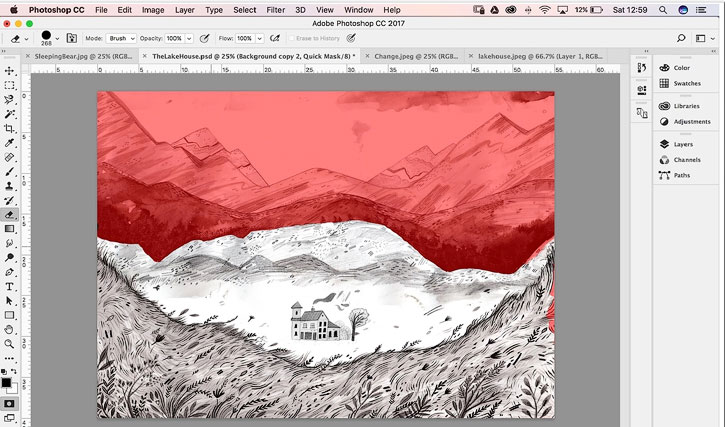Select the Lasso tool
This screenshot has height=427, width=725.
click(x=9, y=99)
